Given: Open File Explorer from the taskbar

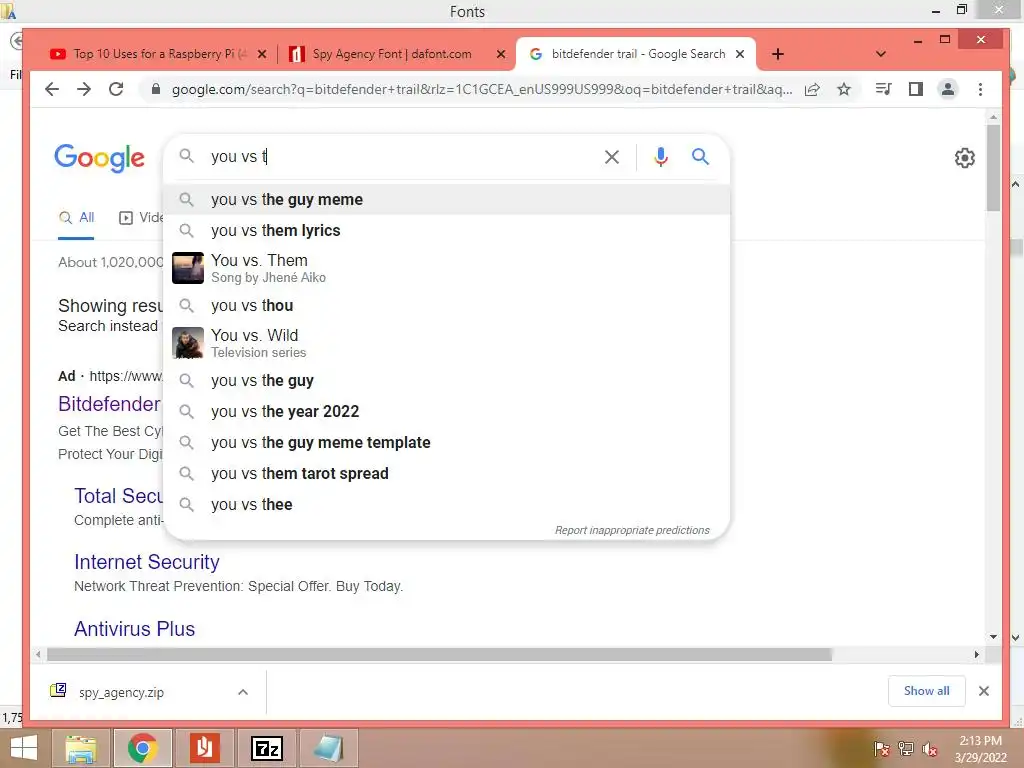Looking at the screenshot, I should coord(80,748).
